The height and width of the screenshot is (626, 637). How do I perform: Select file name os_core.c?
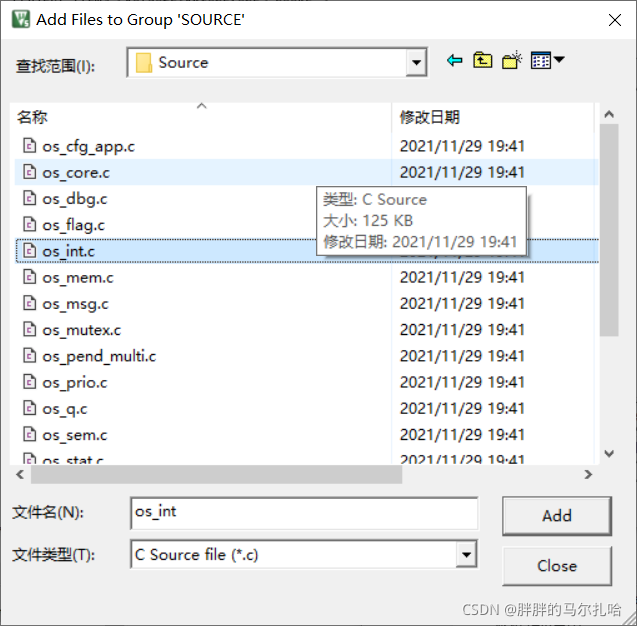pyautogui.click(x=76, y=173)
